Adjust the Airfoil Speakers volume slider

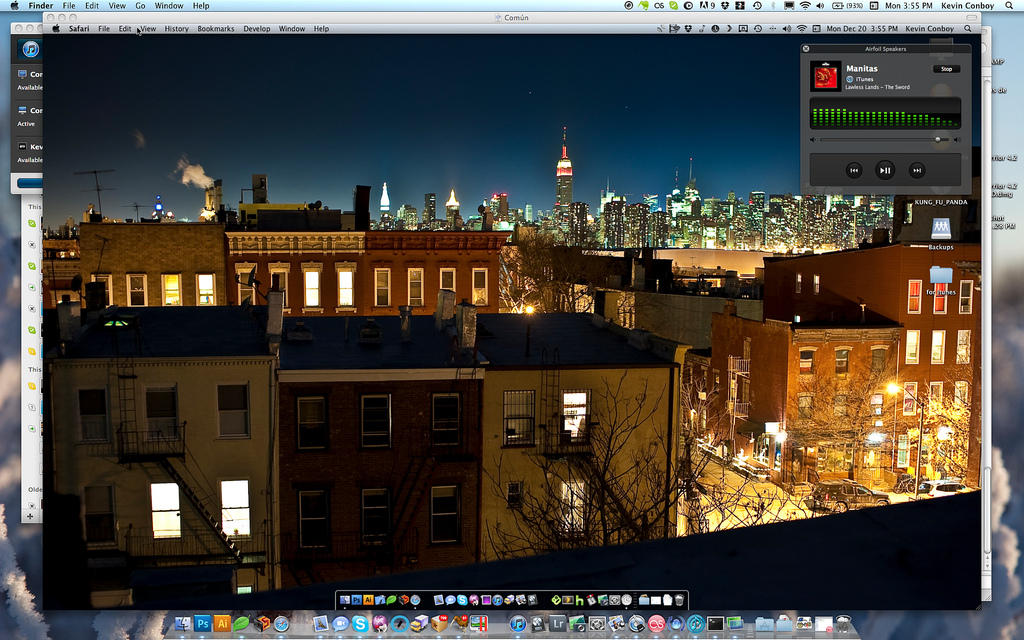pyautogui.click(x=937, y=140)
